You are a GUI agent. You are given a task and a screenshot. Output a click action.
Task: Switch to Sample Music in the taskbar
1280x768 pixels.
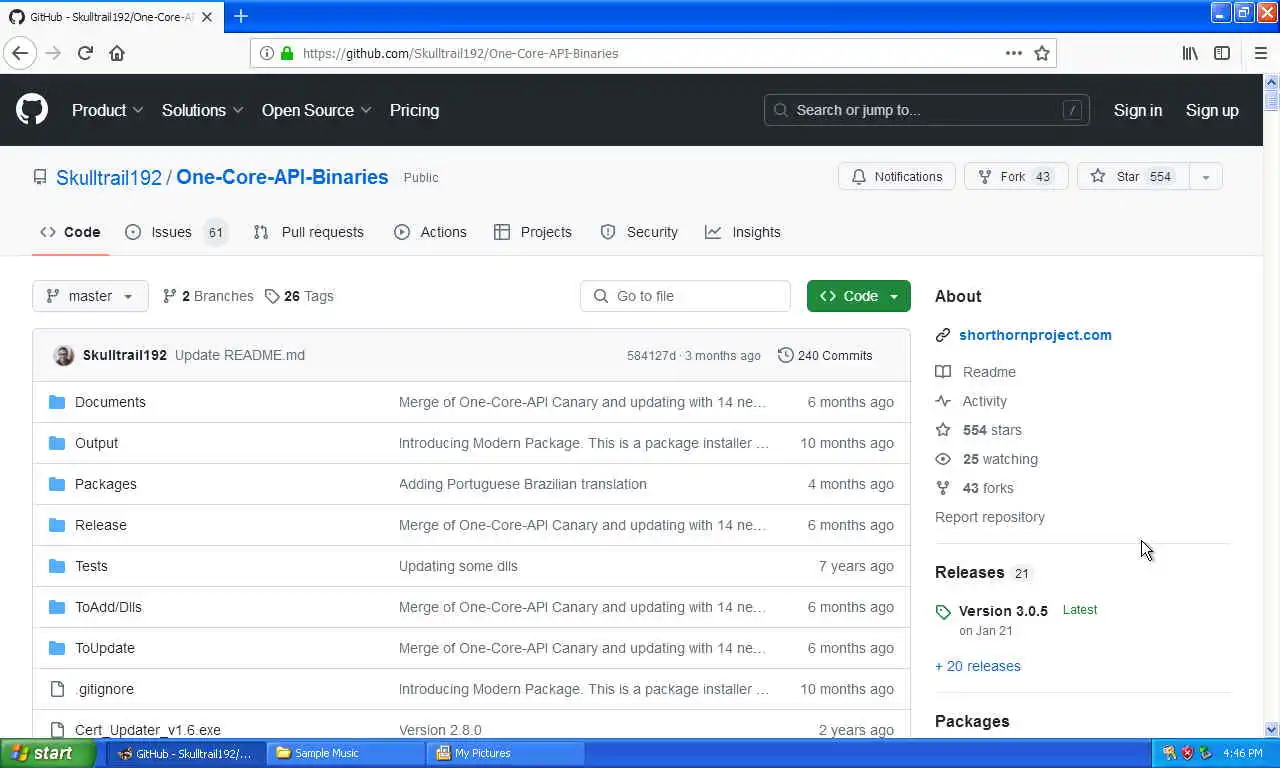[x=347, y=753]
